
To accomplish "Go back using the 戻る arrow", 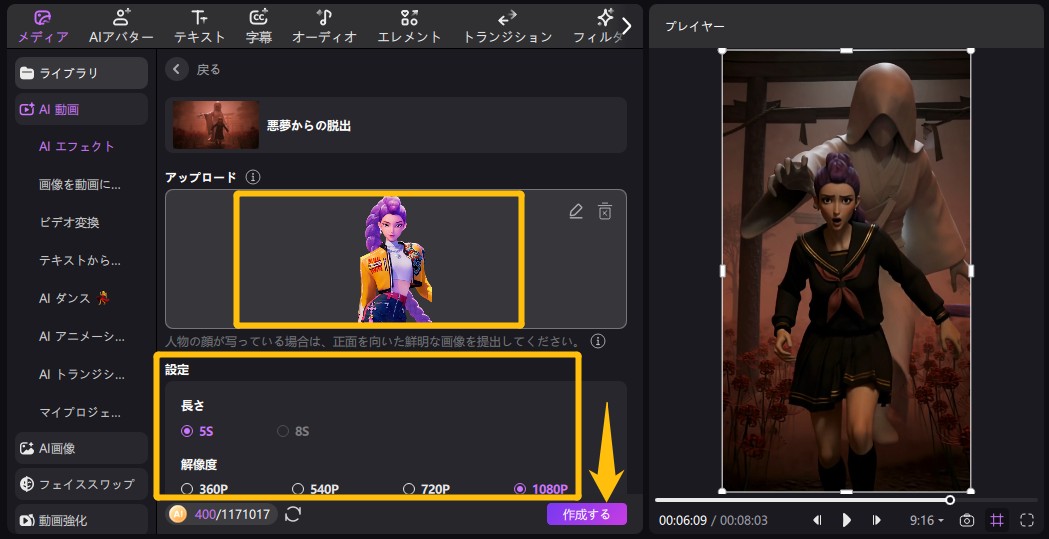I will click(x=177, y=69).
